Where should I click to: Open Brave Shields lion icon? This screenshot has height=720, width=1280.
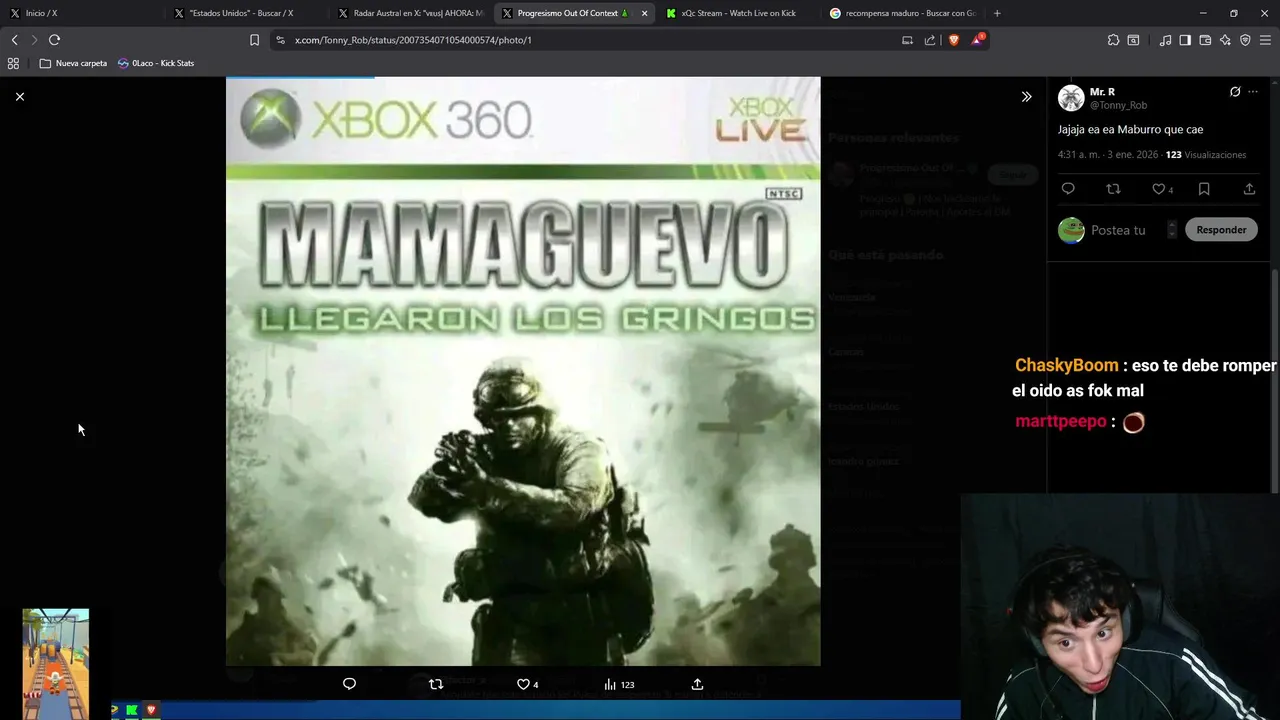coord(953,40)
